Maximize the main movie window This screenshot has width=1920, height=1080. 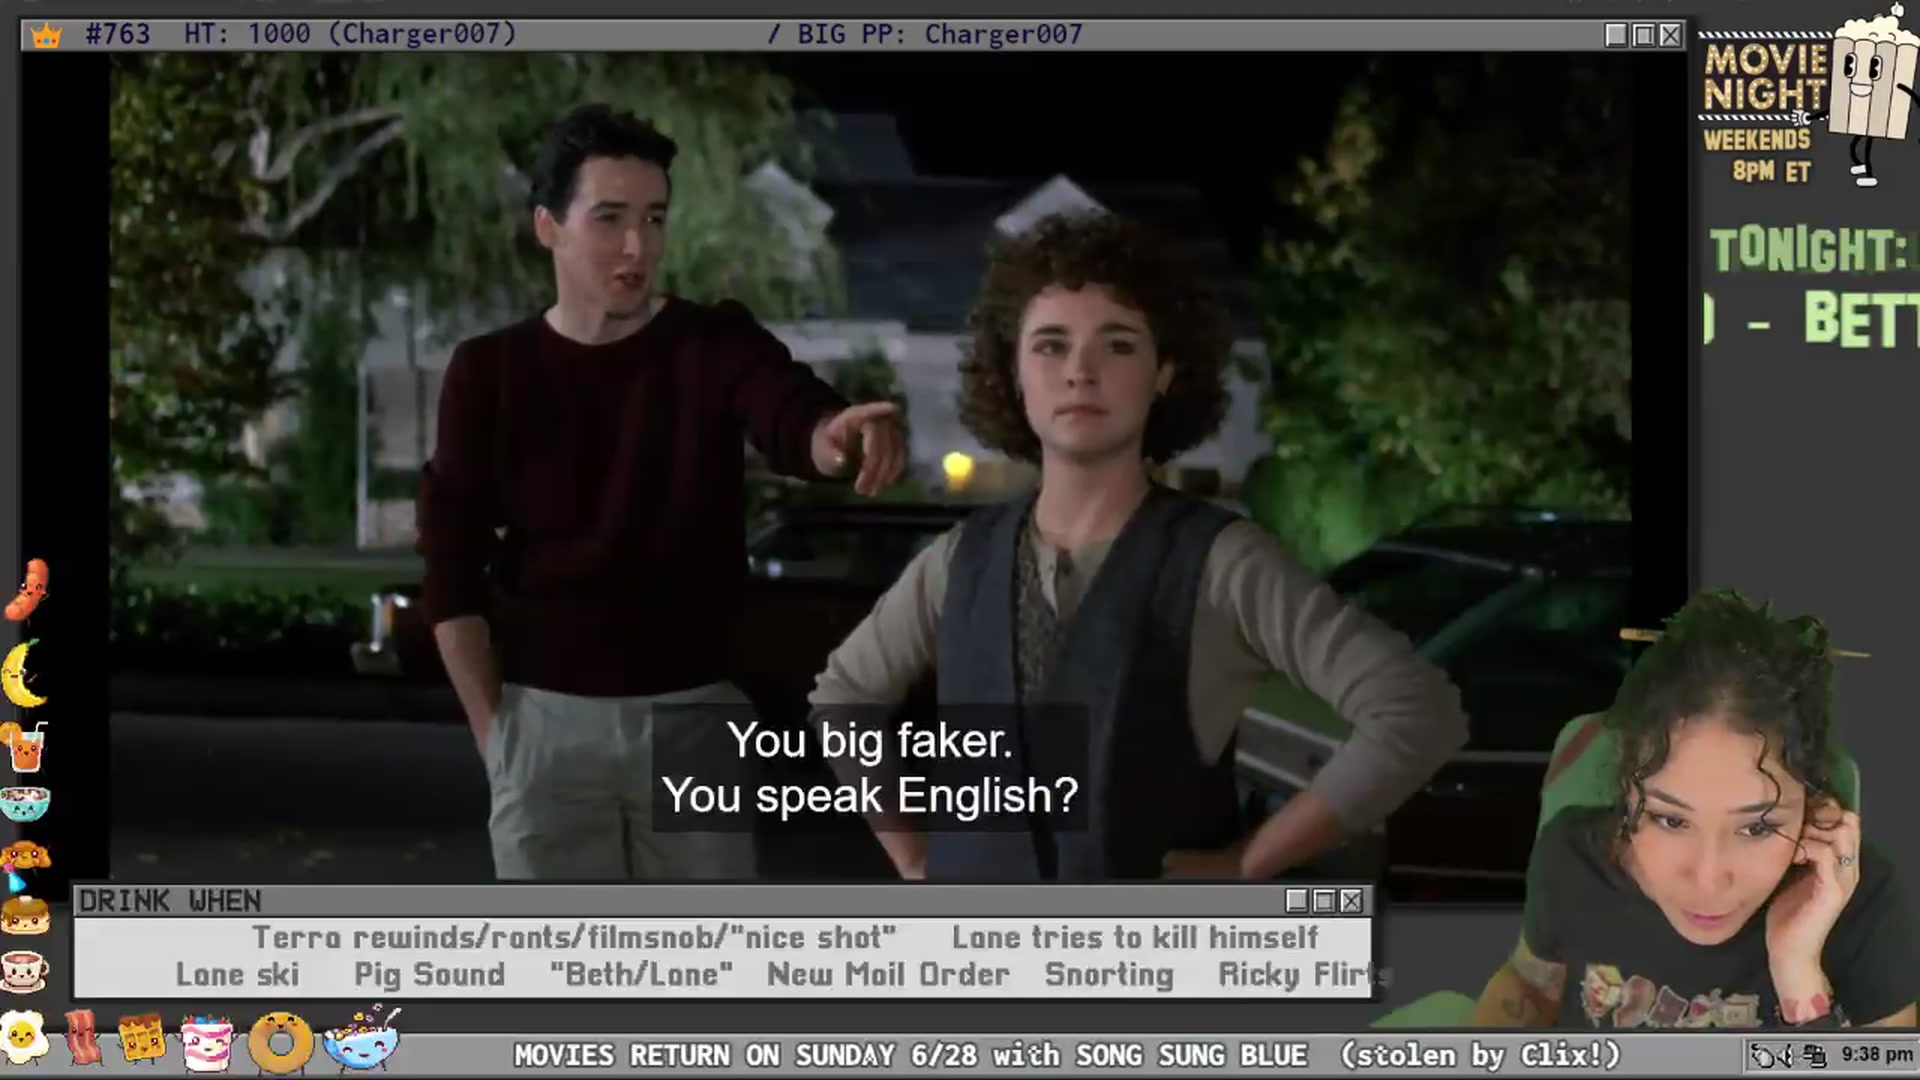1643,35
